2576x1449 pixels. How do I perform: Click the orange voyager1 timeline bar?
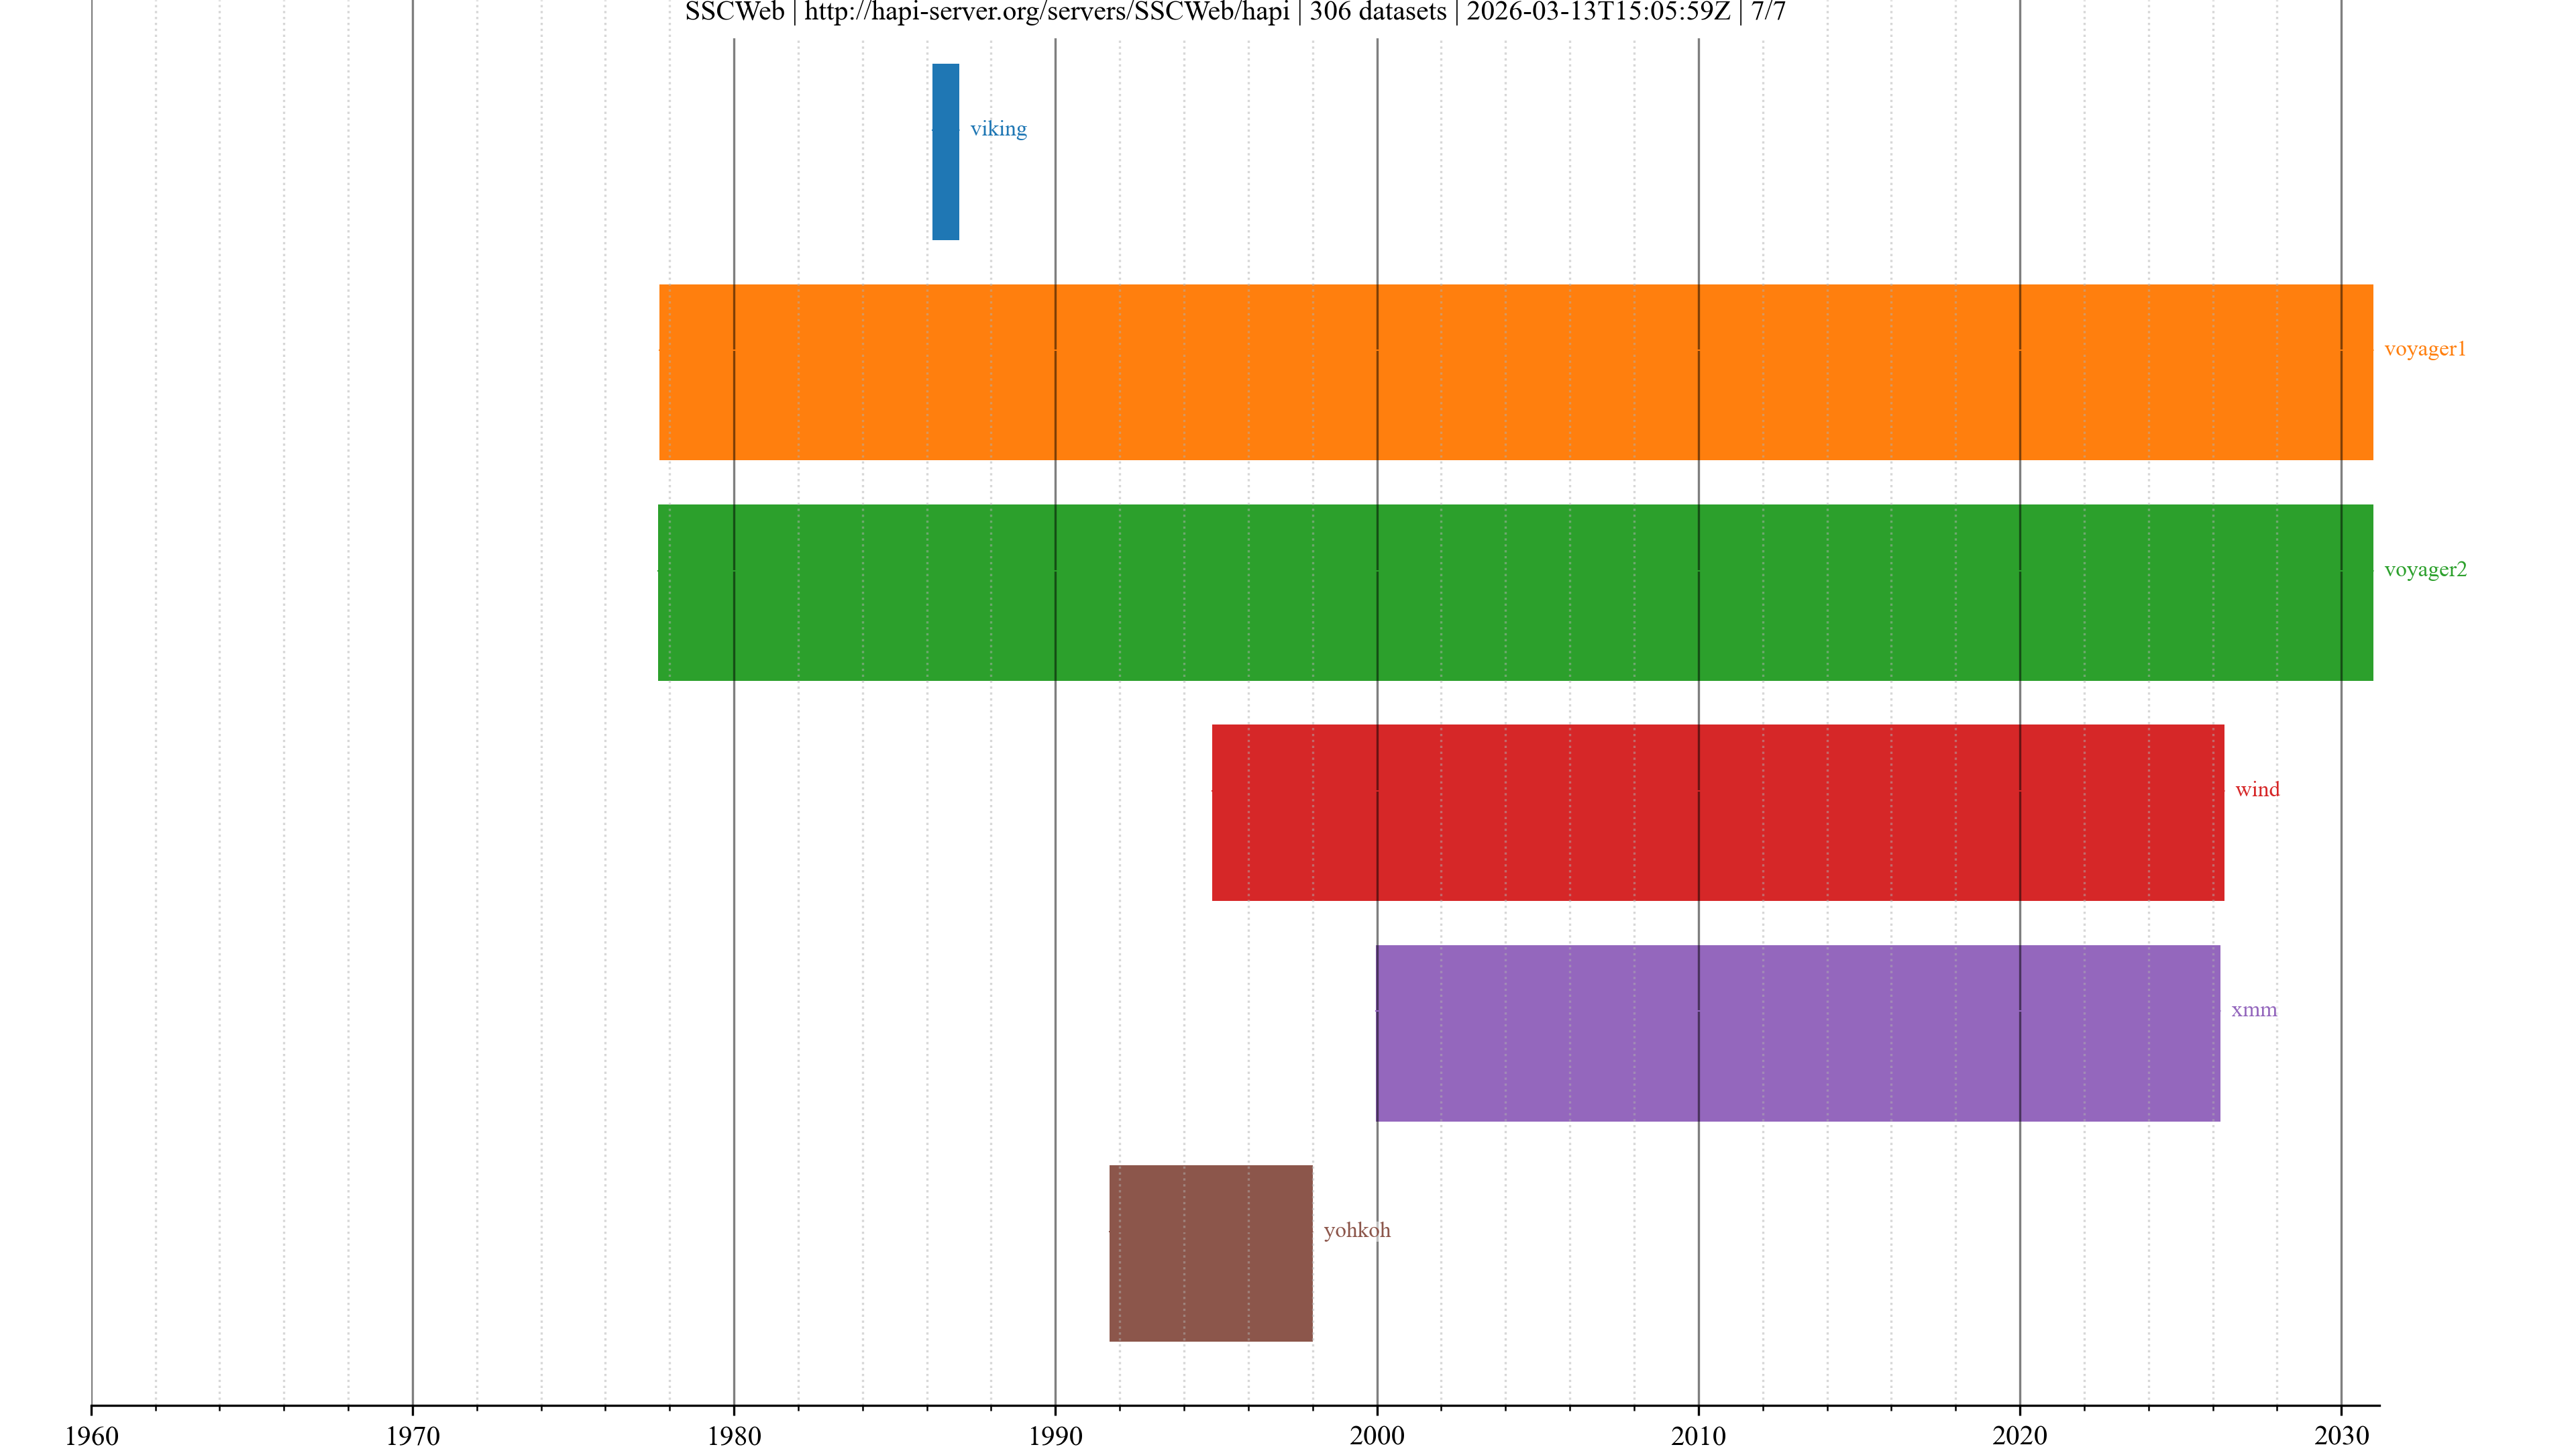click(1515, 372)
